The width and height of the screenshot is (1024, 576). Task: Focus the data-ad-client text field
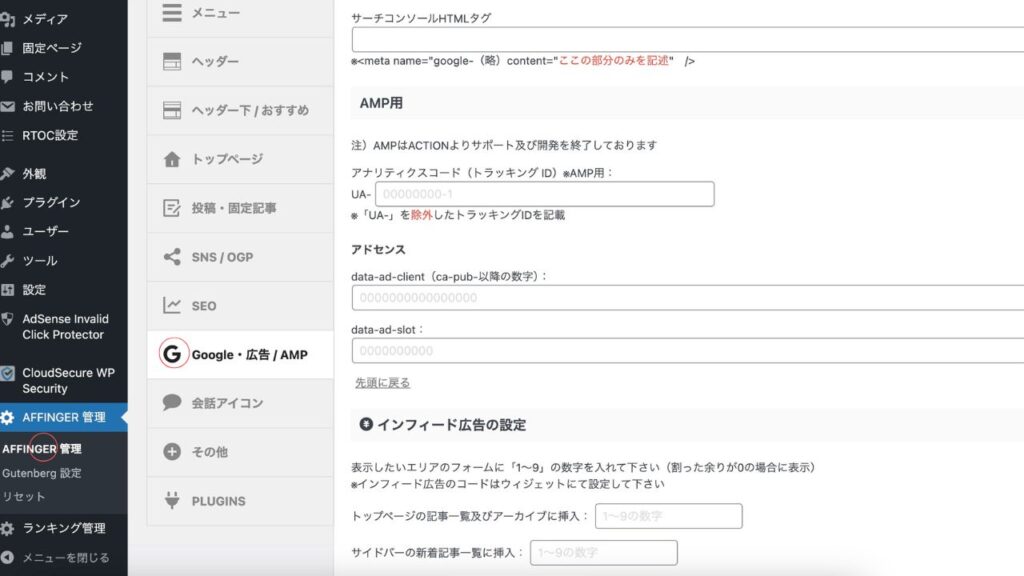[x=688, y=298]
